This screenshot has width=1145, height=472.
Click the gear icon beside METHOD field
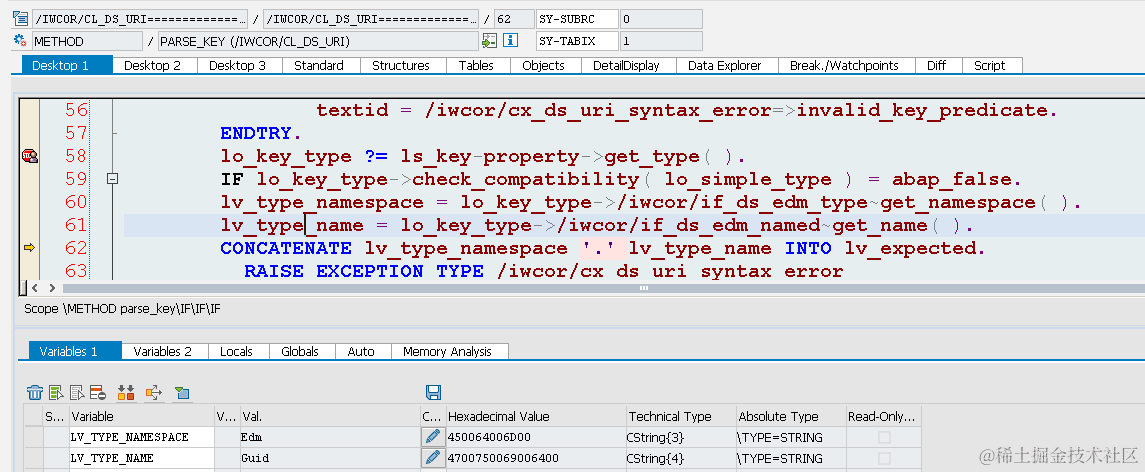click(20, 41)
